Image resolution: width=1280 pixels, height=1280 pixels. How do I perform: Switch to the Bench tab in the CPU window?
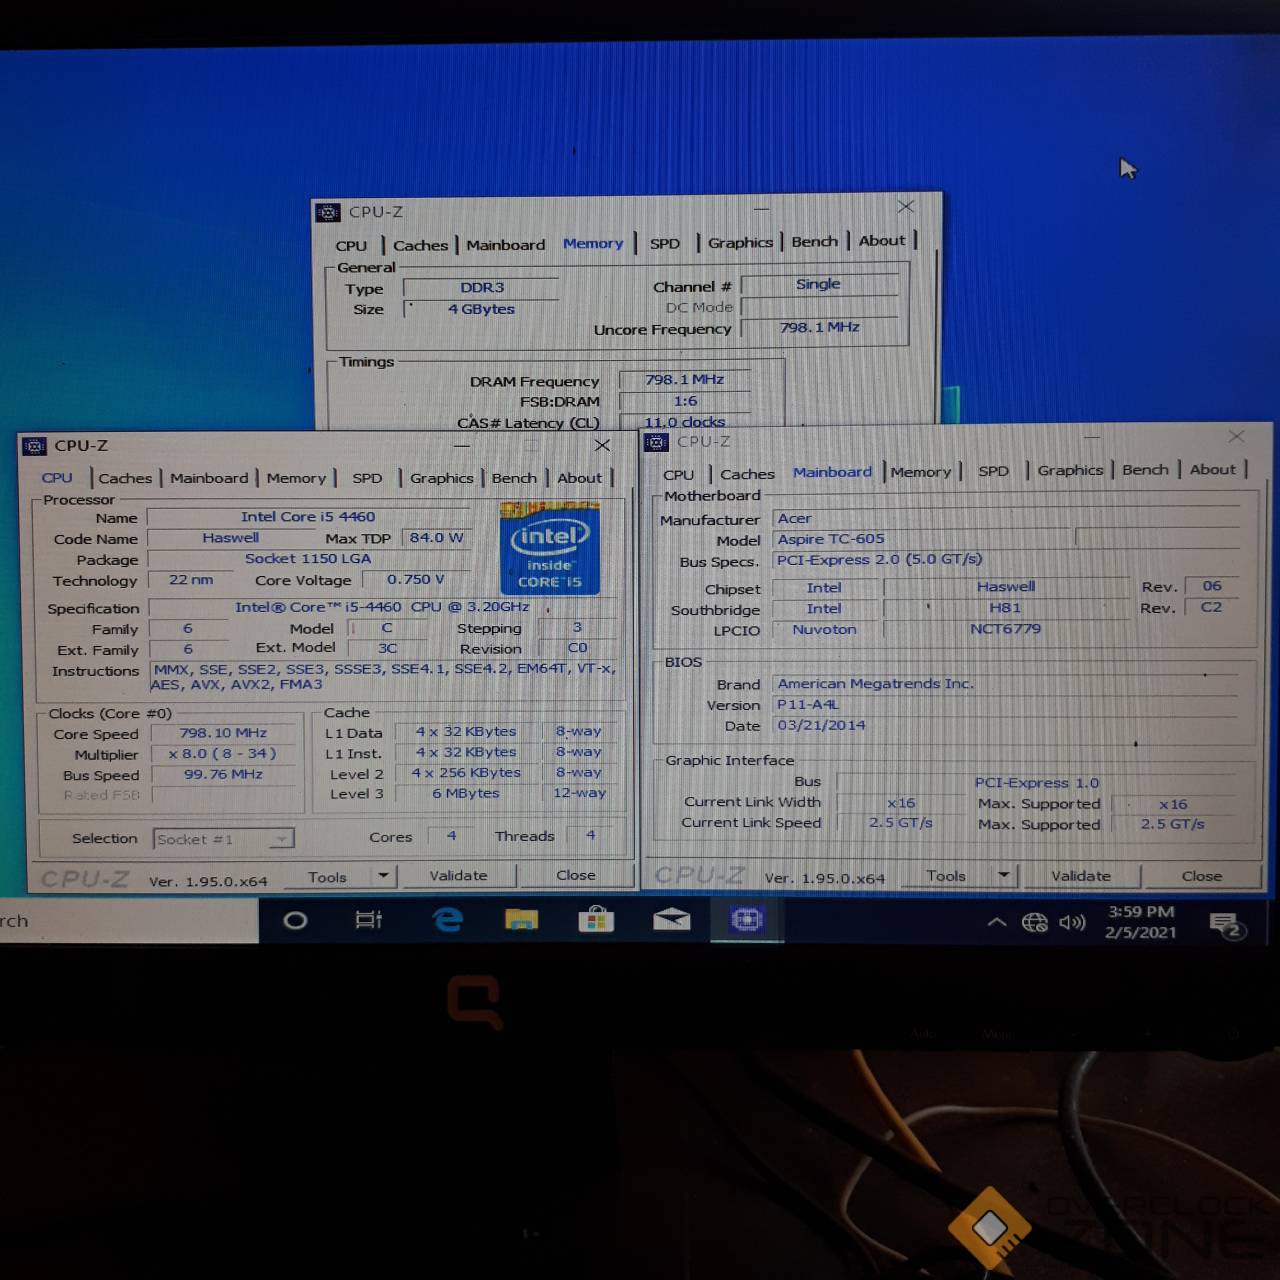pyautogui.click(x=514, y=478)
